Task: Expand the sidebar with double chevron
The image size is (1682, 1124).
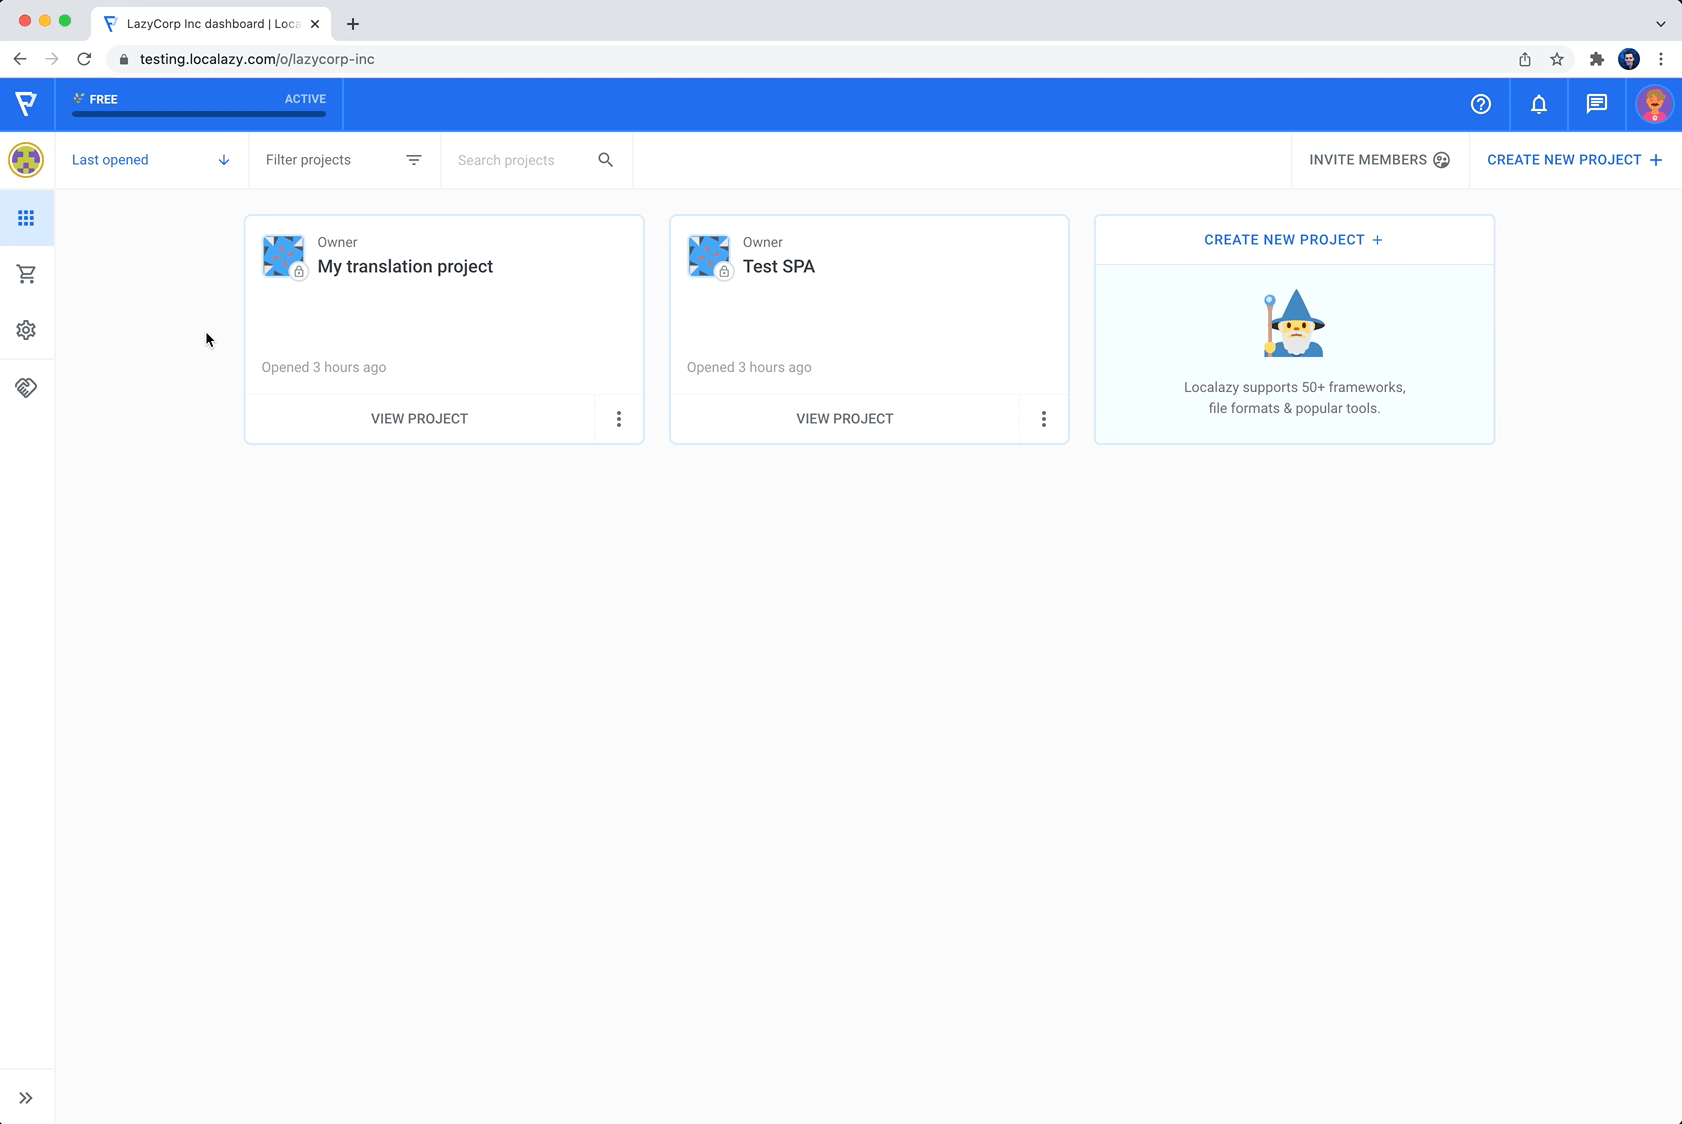Action: click(26, 1098)
